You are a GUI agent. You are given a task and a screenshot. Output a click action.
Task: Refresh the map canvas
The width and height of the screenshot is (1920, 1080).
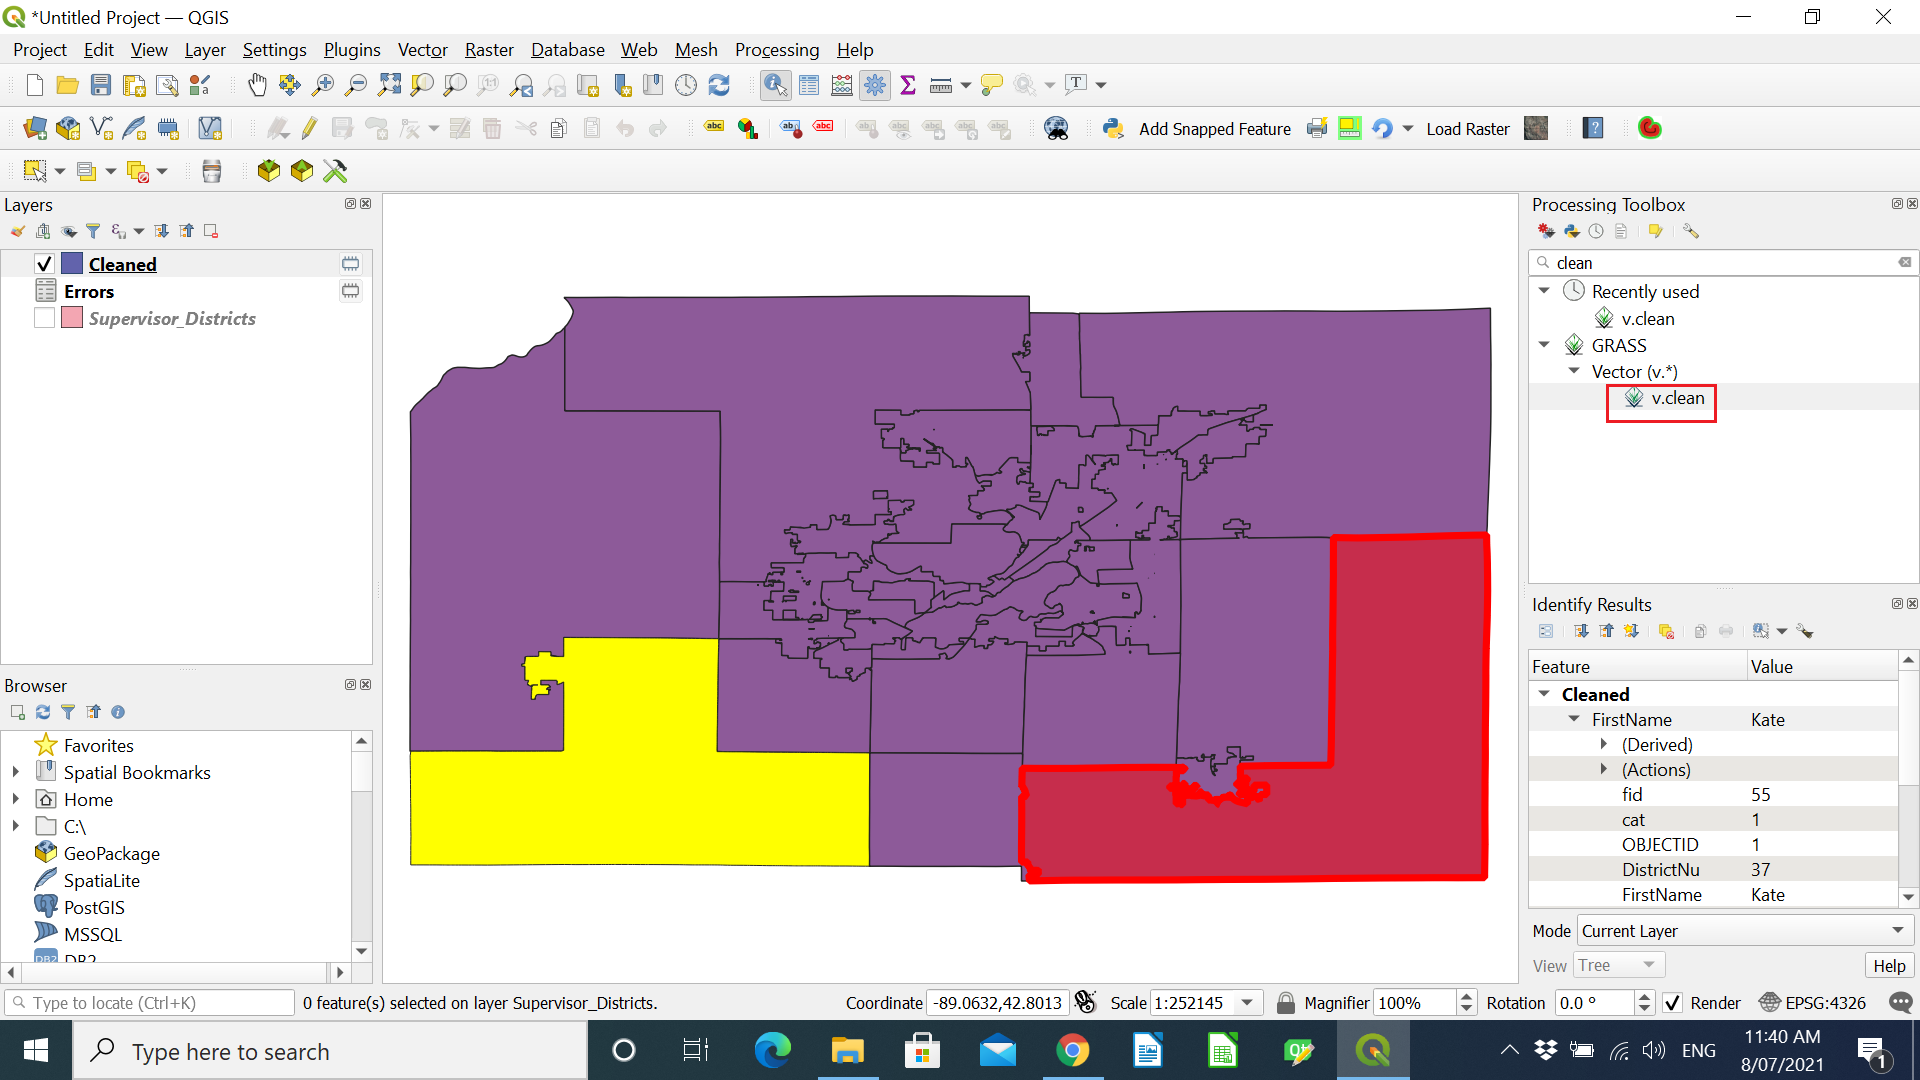point(719,85)
